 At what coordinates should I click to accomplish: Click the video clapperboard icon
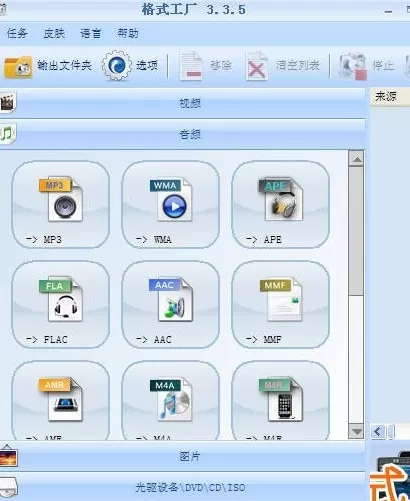tap(7, 102)
